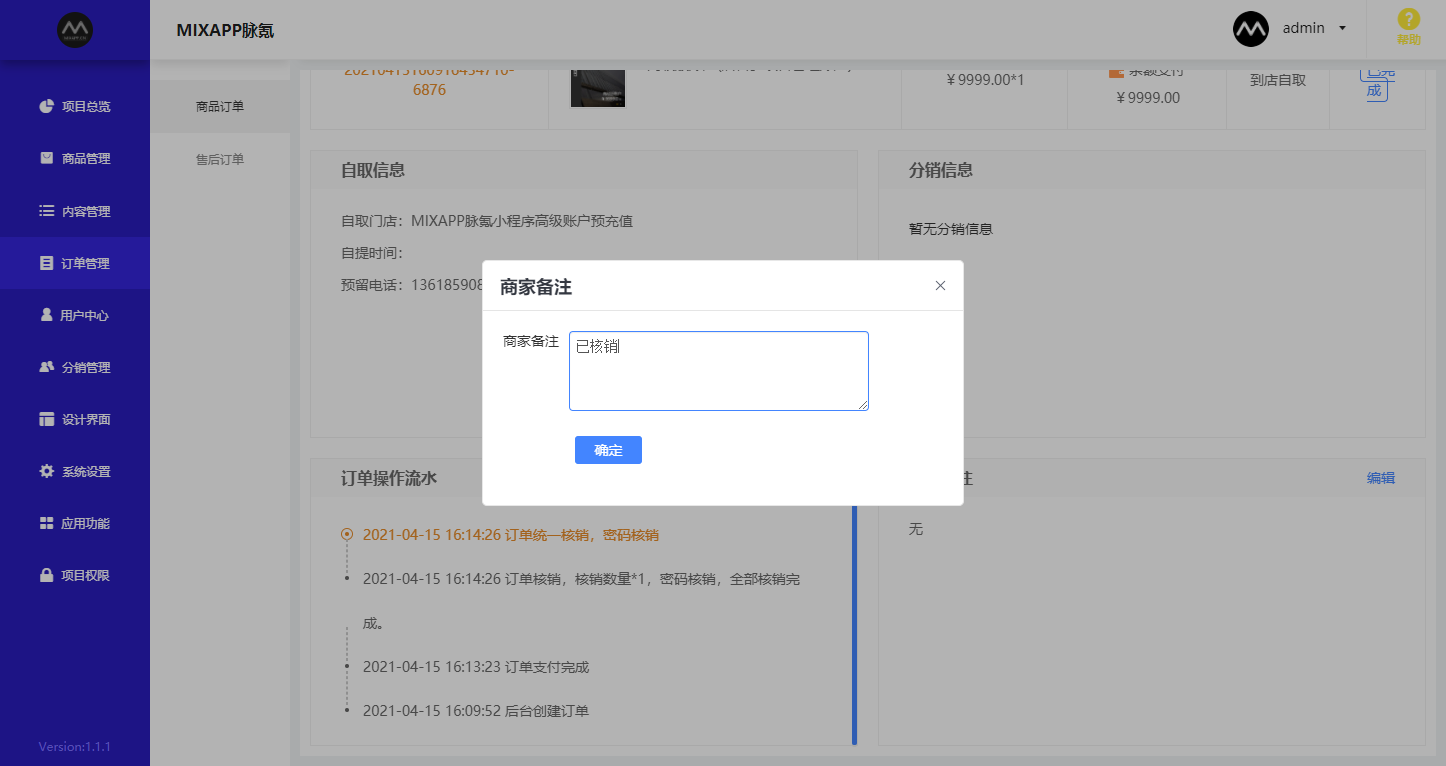Click the 自取信息 panel heading
Image resolution: width=1446 pixels, height=766 pixels.
(373, 170)
